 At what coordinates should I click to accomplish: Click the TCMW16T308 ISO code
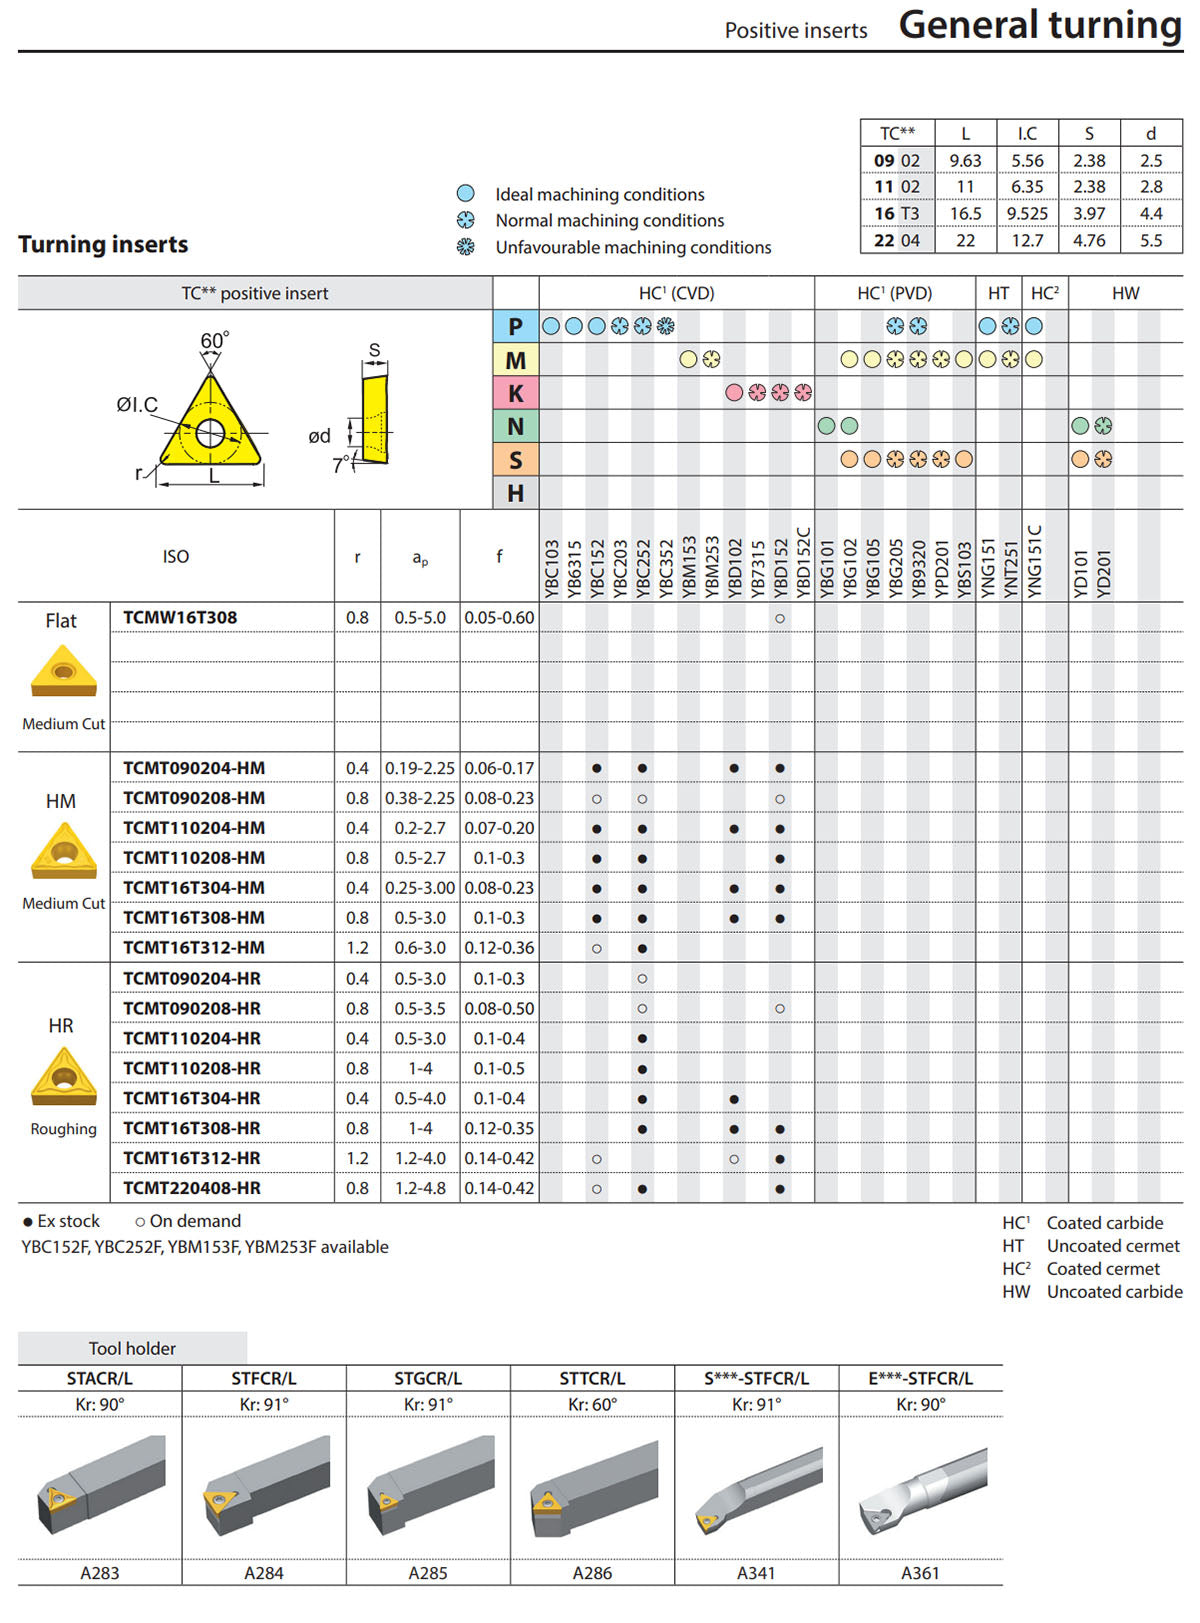pos(180,617)
